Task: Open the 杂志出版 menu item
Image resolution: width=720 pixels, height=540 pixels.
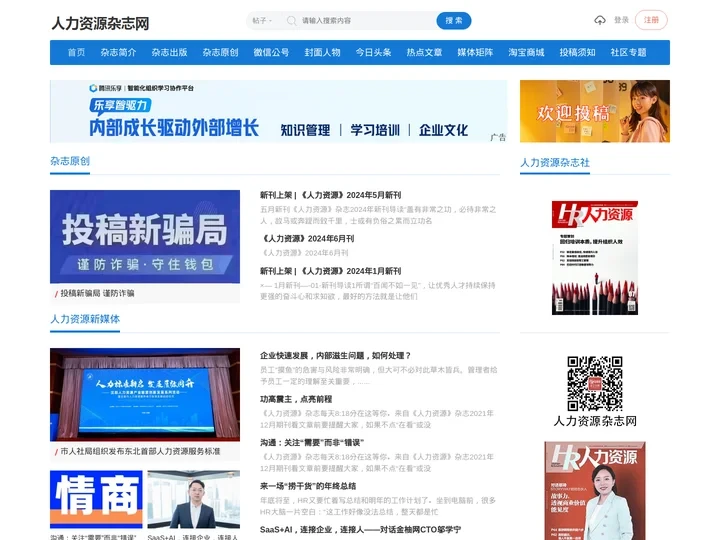Action: [x=169, y=52]
